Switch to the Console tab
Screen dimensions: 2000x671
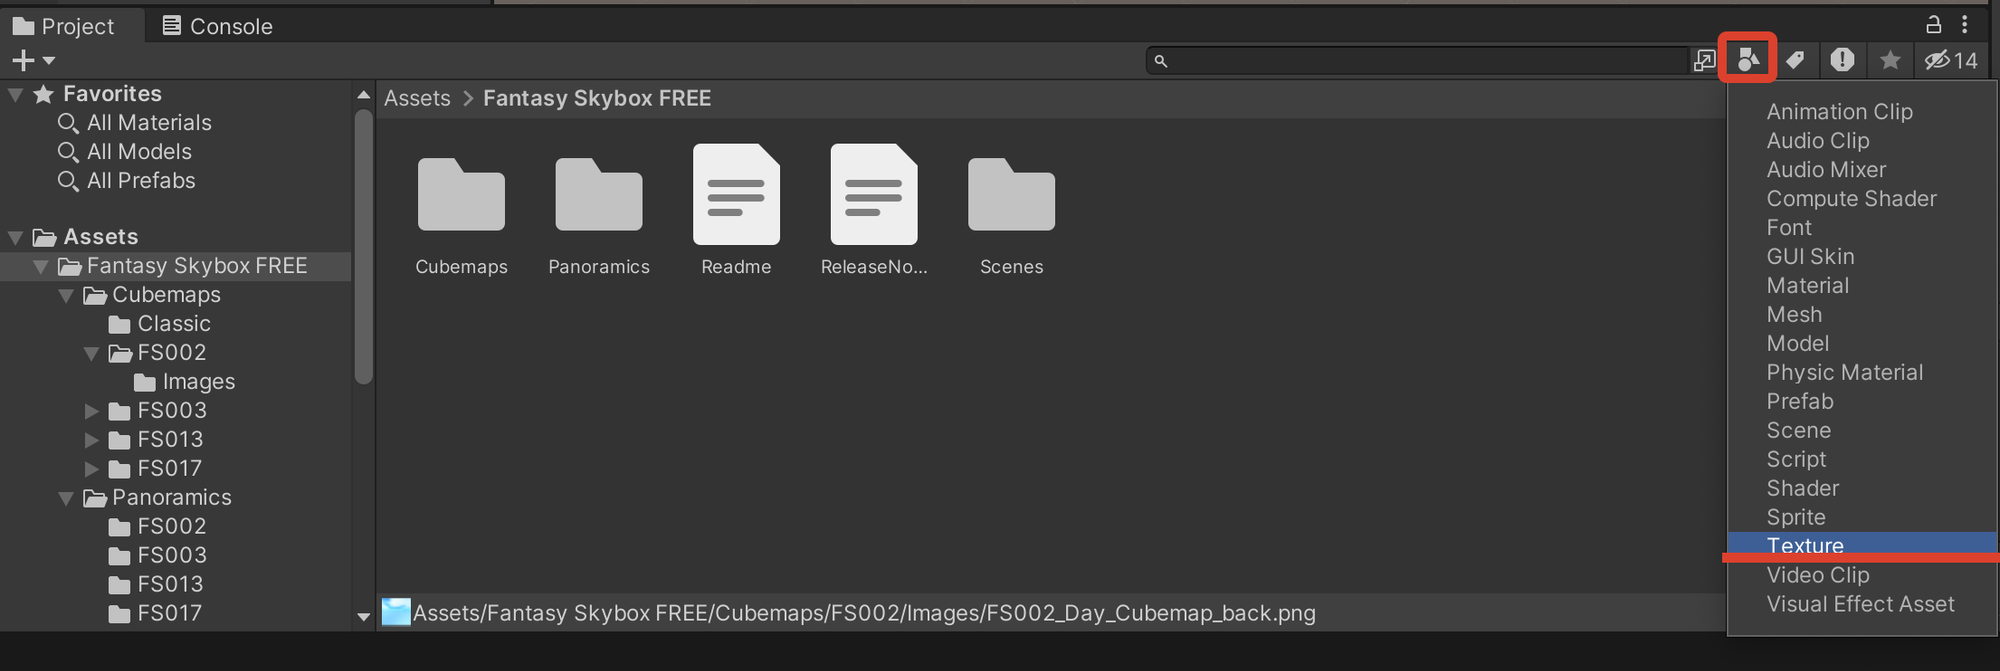pyautogui.click(x=217, y=26)
